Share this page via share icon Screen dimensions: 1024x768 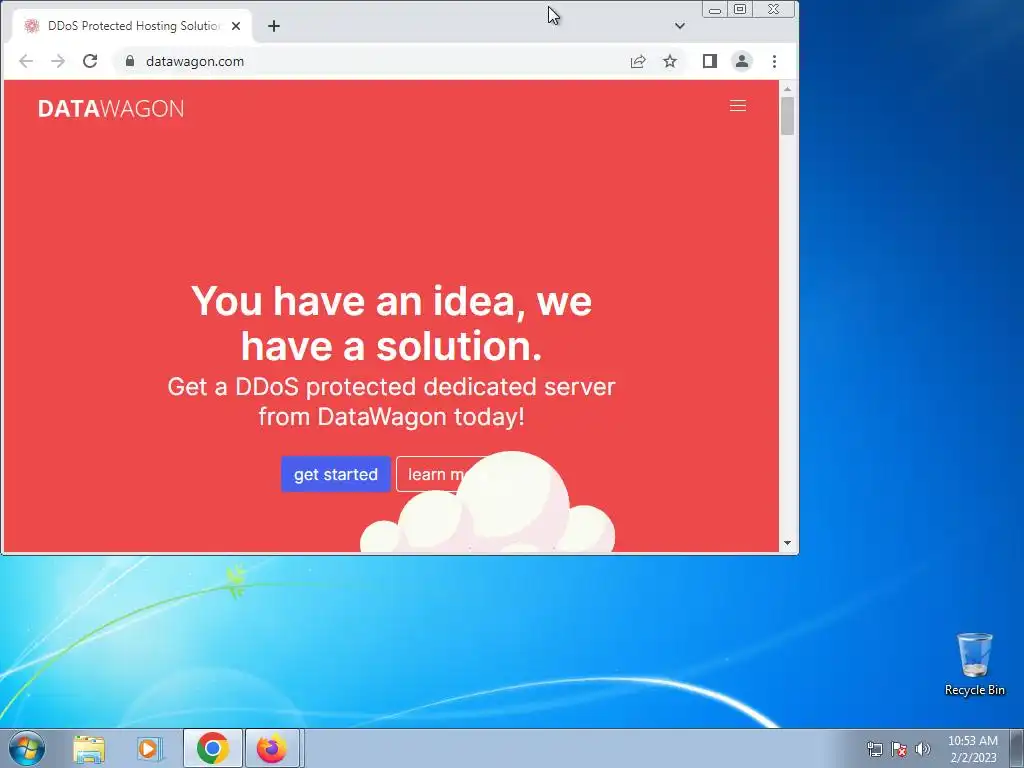tap(638, 61)
